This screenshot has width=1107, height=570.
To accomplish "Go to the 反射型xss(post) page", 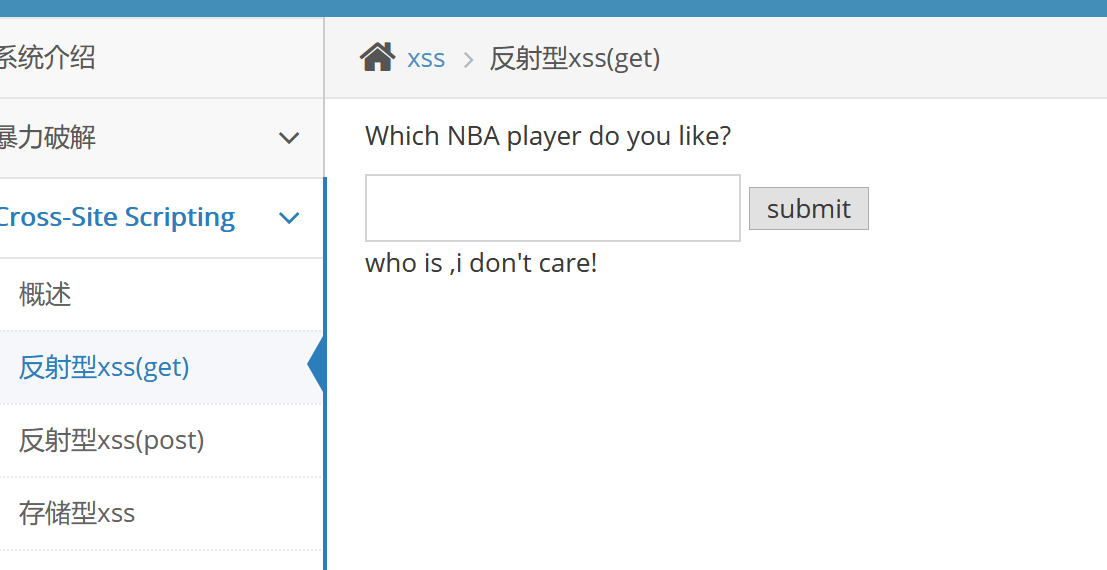I will [111, 440].
